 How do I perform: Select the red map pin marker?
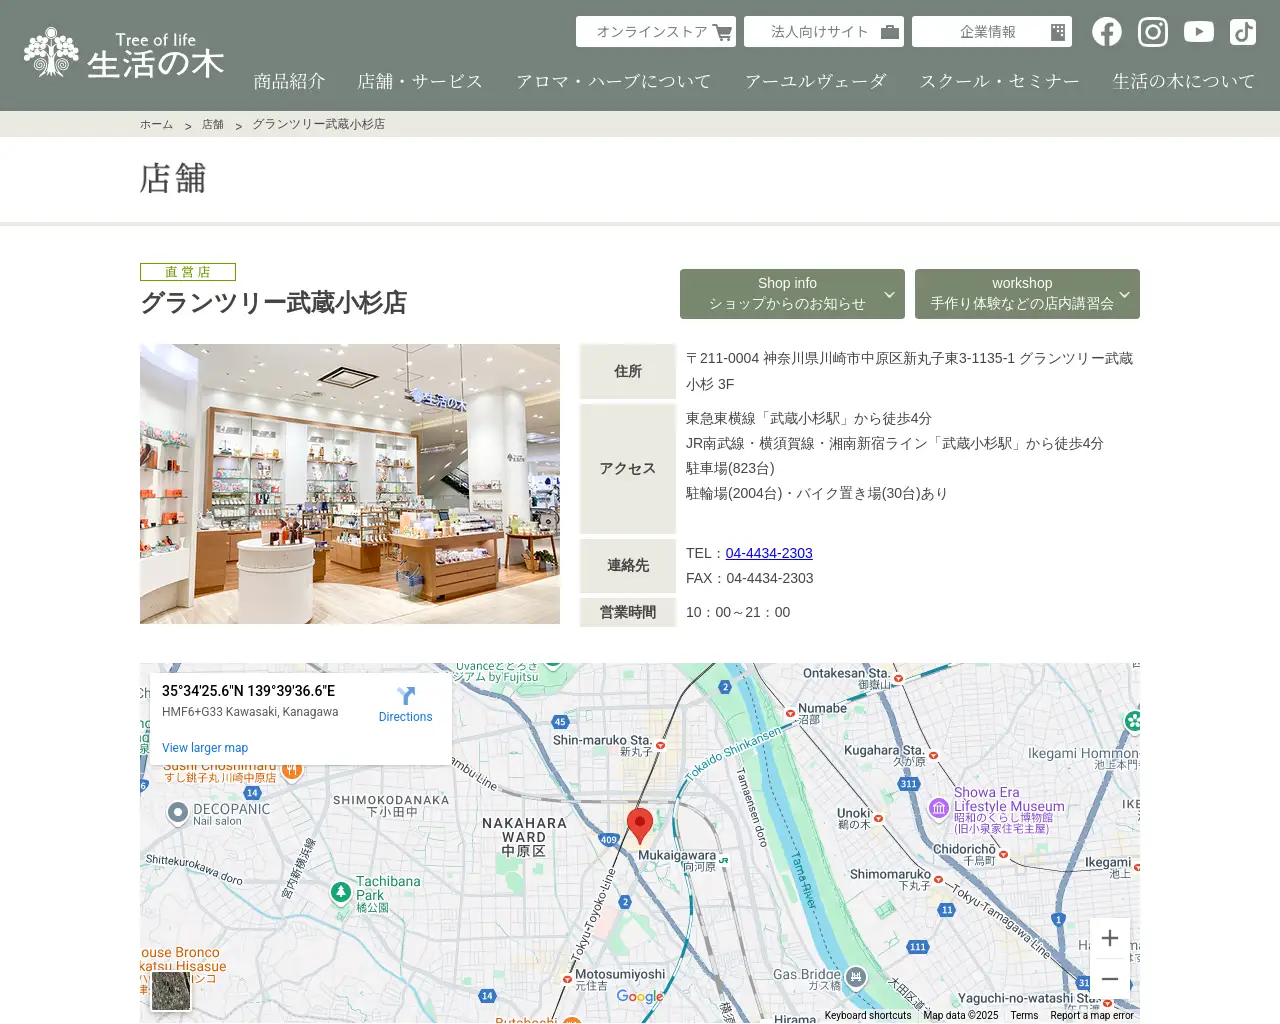click(x=641, y=822)
